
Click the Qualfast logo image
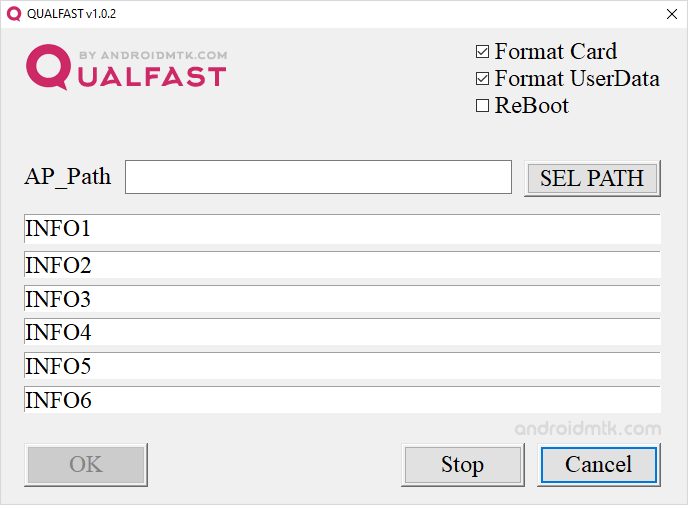[126, 67]
